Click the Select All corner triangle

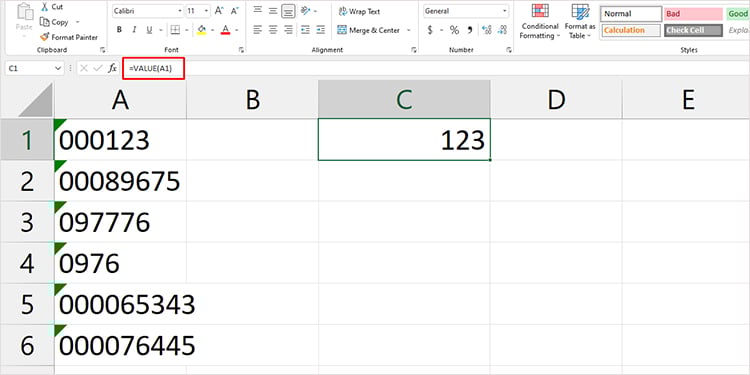[34, 99]
